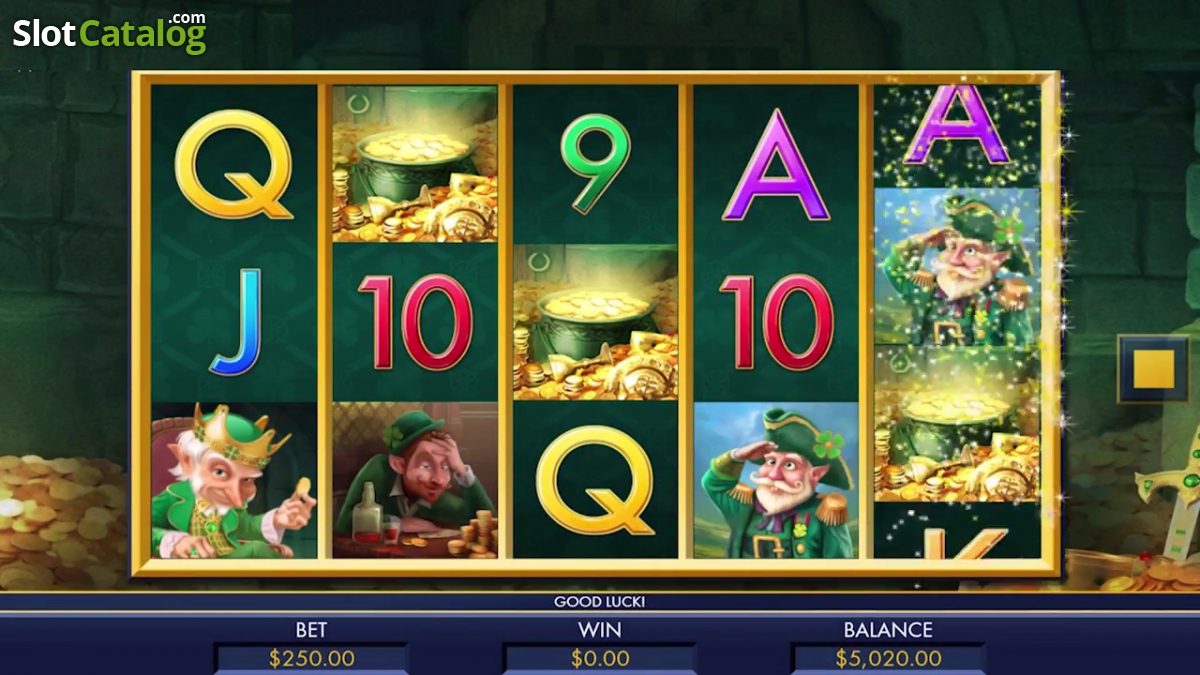Image resolution: width=1200 pixels, height=675 pixels.
Task: Select the BET amount field showing $250.00
Action: pos(311,658)
